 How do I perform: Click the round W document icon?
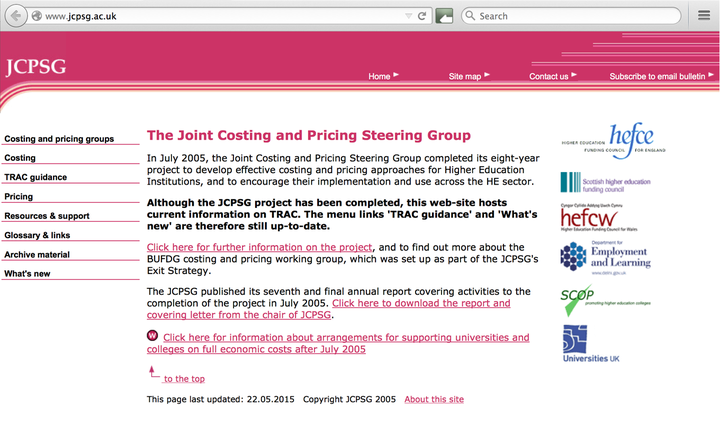coord(152,336)
